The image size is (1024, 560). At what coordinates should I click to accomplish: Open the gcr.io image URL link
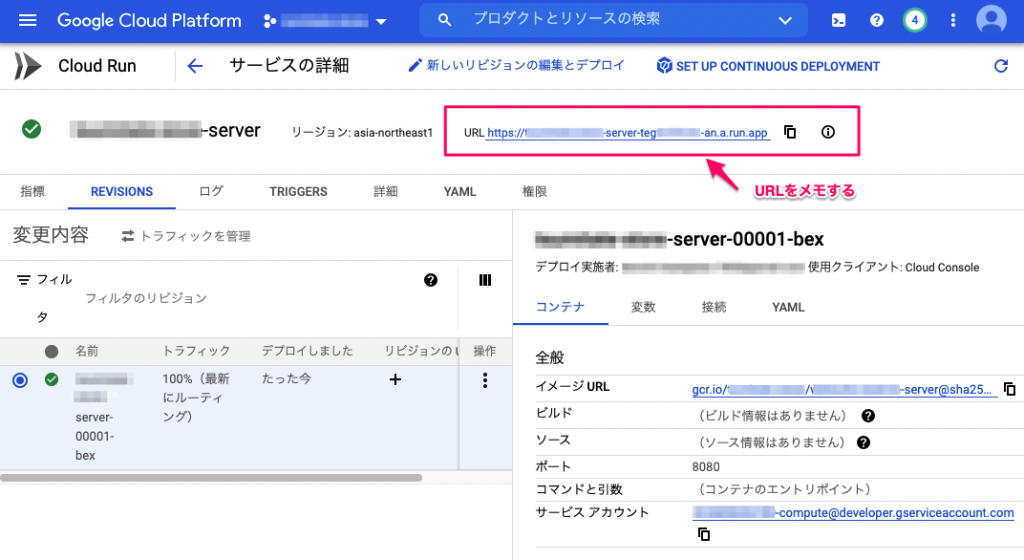coord(842,390)
